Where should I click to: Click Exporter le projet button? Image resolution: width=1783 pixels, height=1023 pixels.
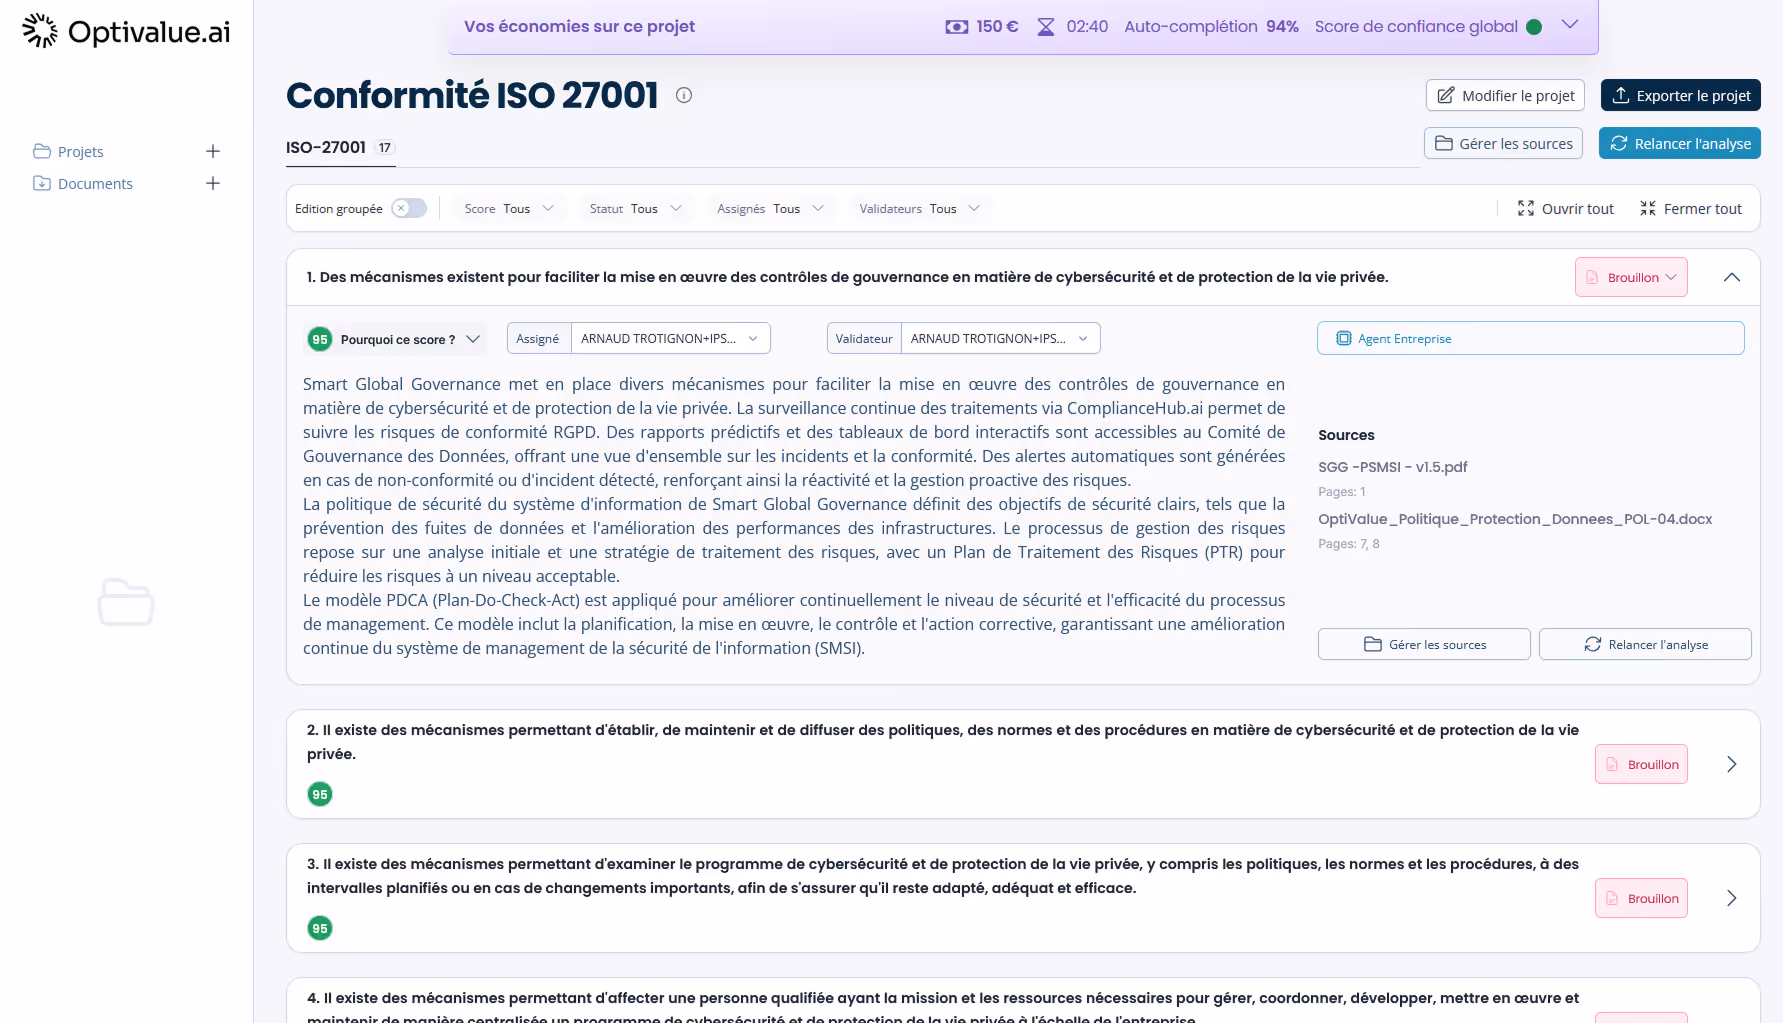[1681, 95]
